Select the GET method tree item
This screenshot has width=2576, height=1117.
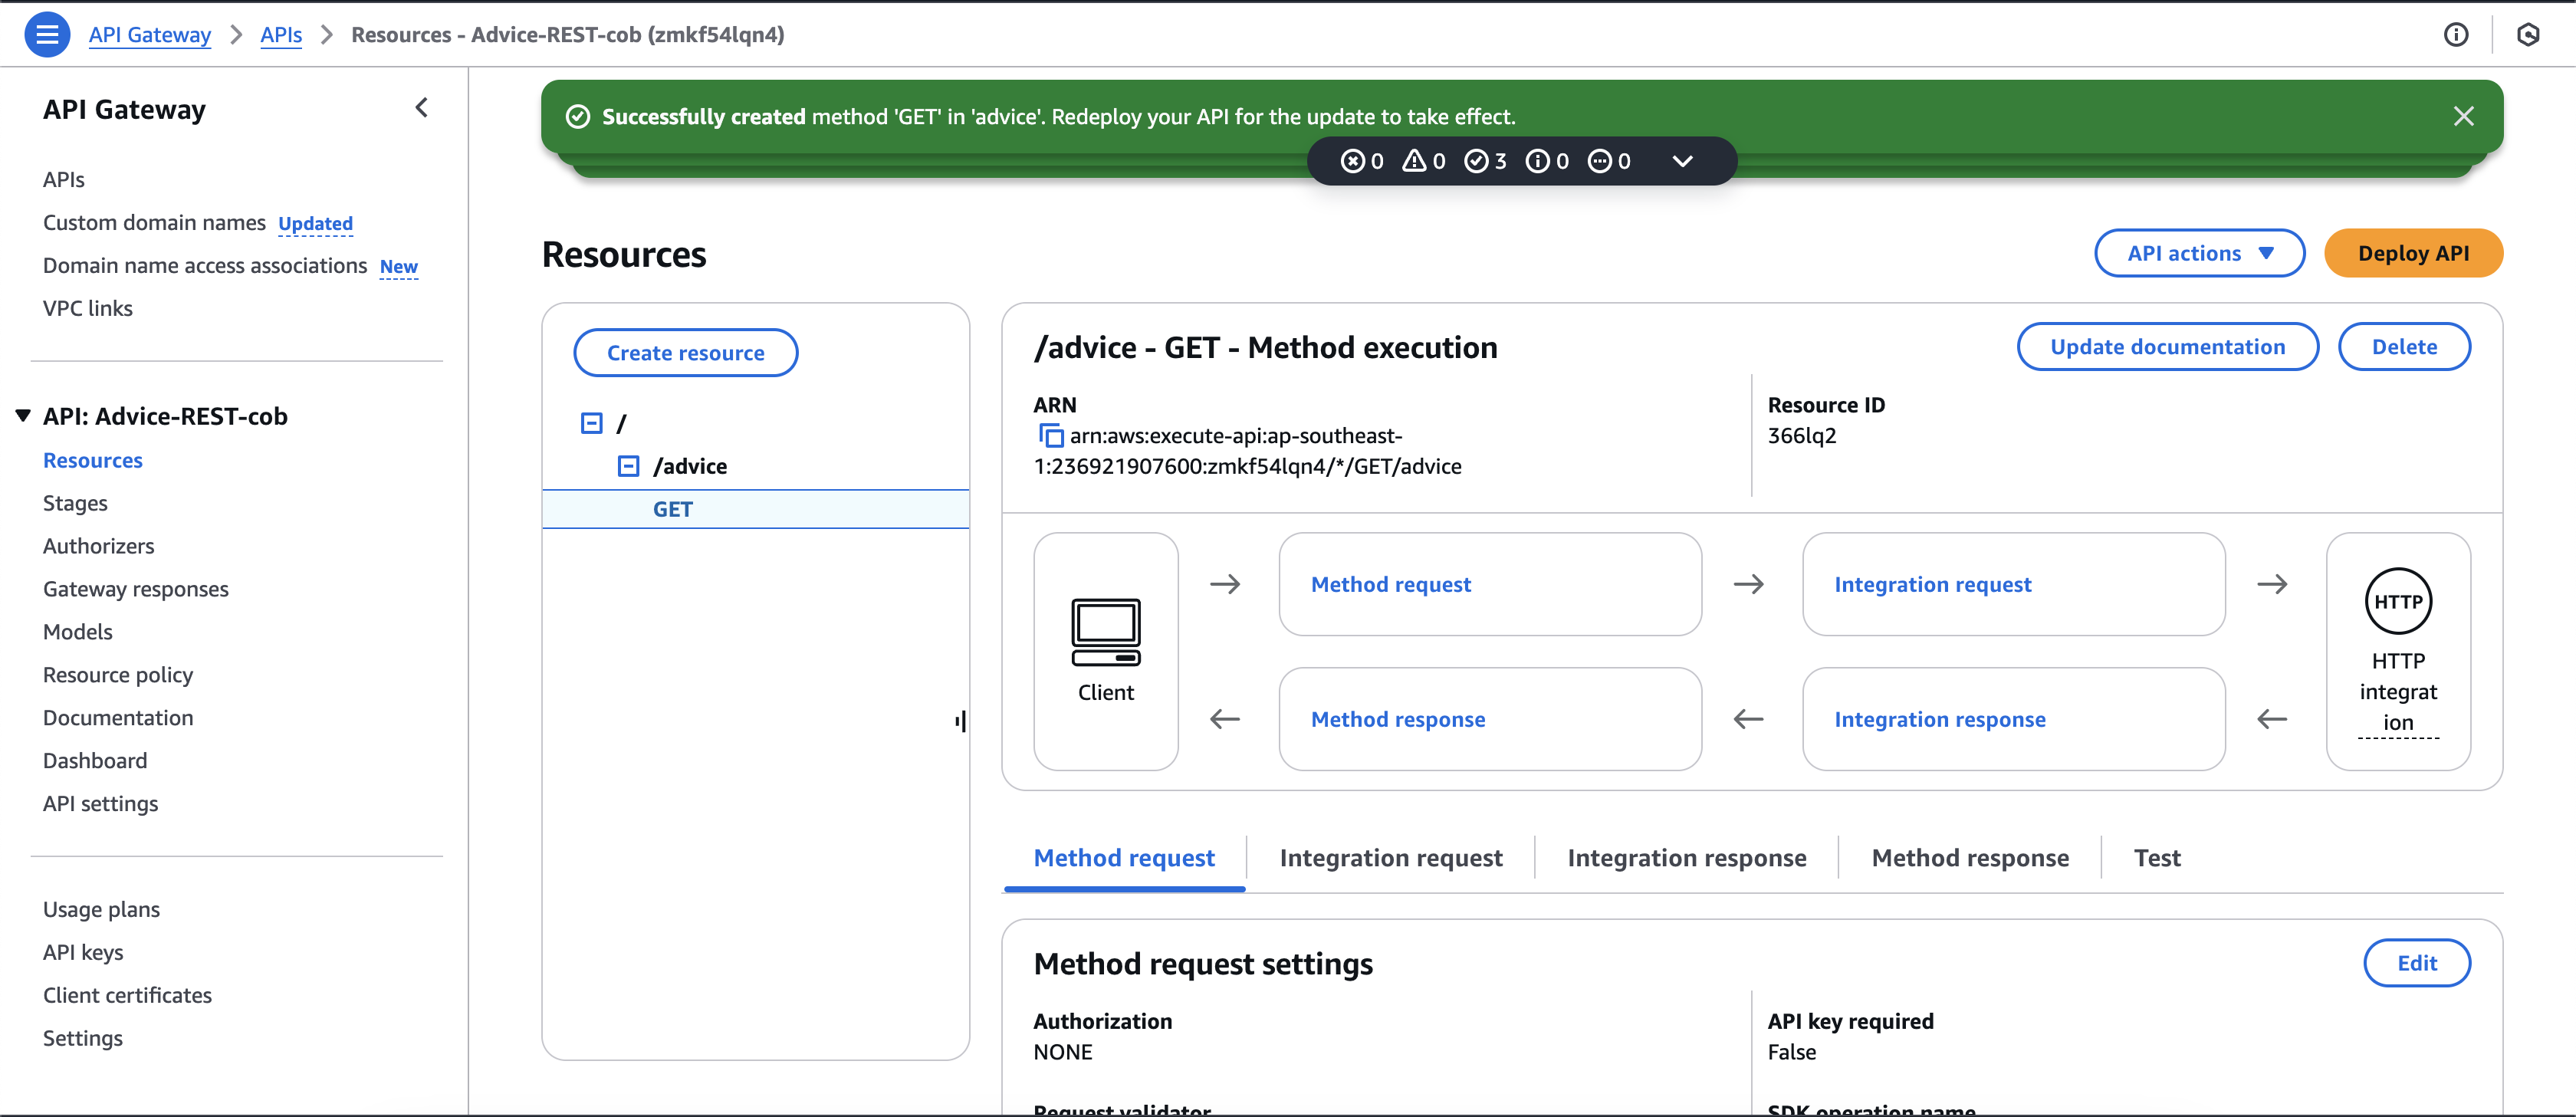click(672, 509)
